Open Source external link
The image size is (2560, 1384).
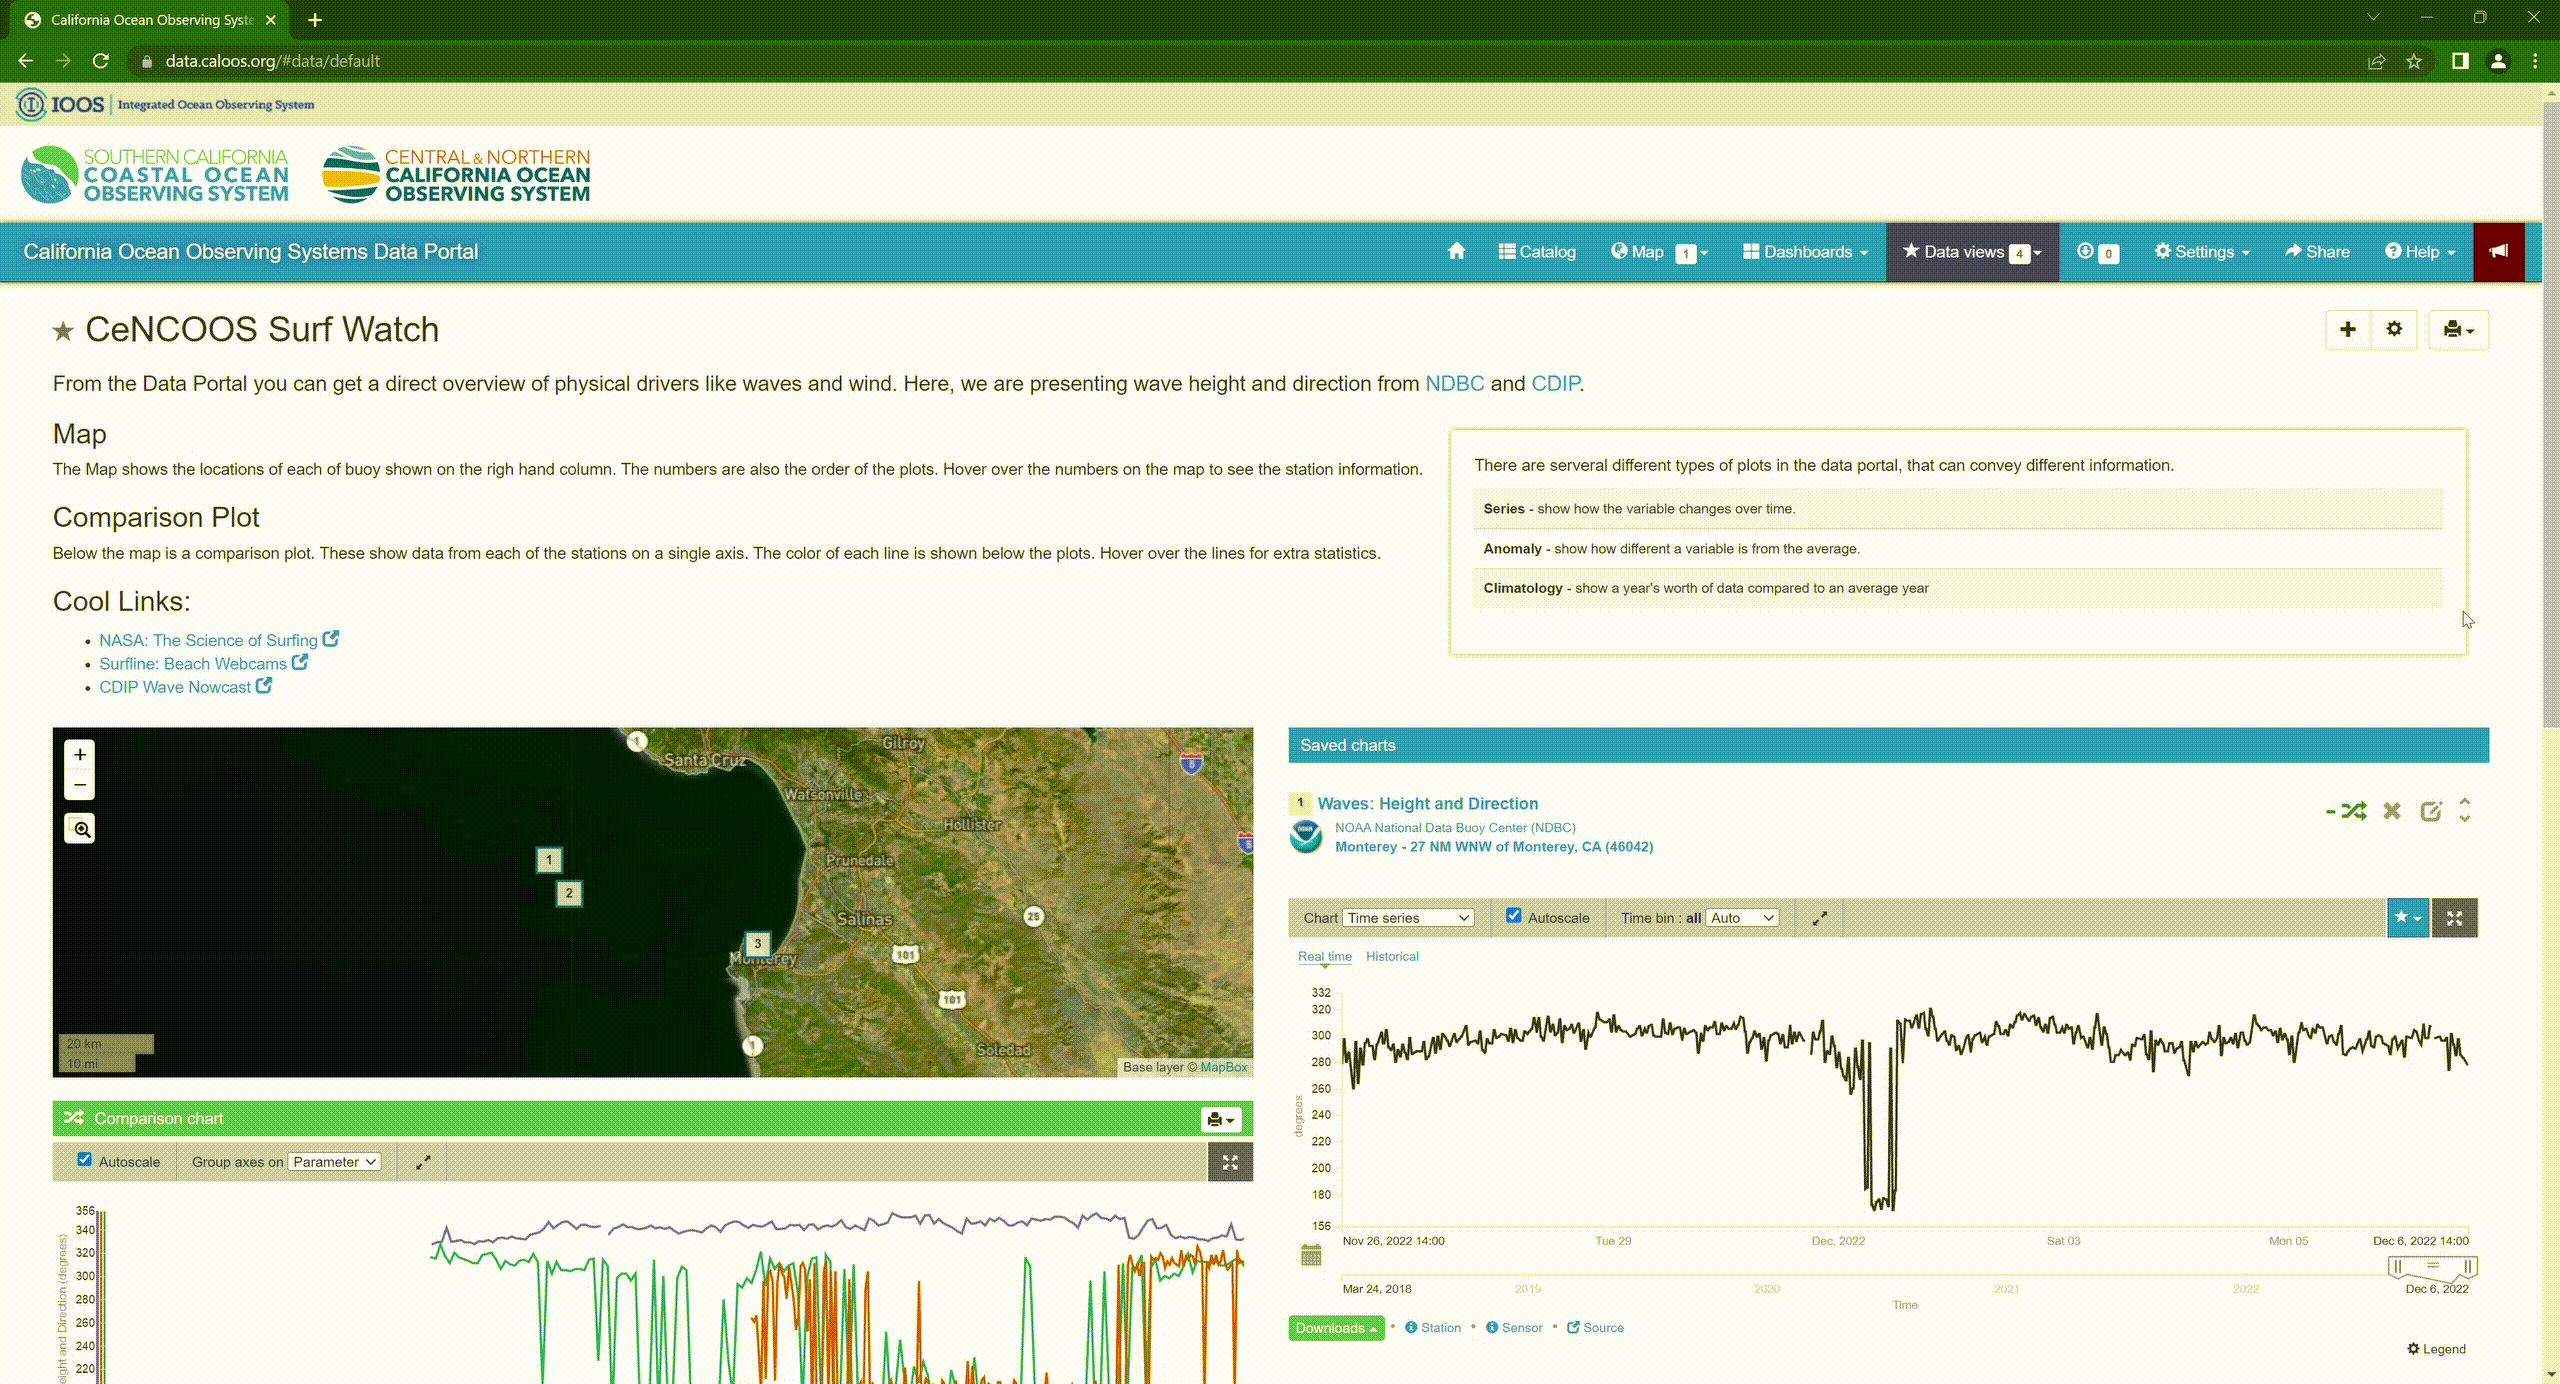(x=1595, y=1328)
